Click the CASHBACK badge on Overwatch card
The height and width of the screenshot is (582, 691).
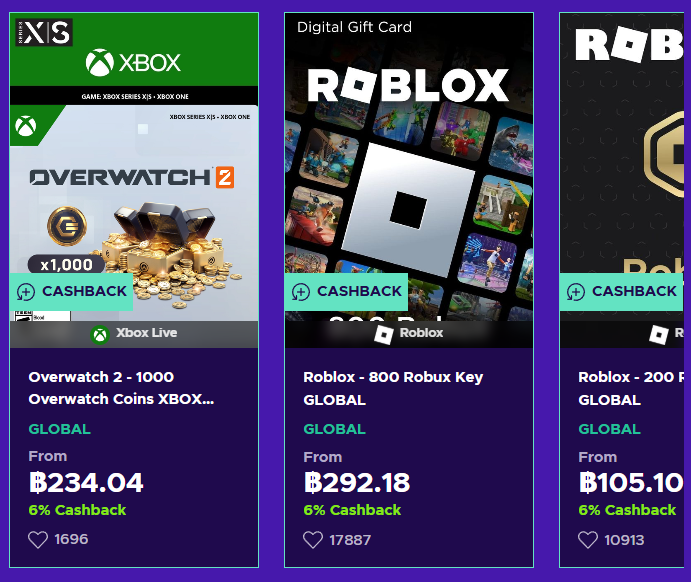84,292
